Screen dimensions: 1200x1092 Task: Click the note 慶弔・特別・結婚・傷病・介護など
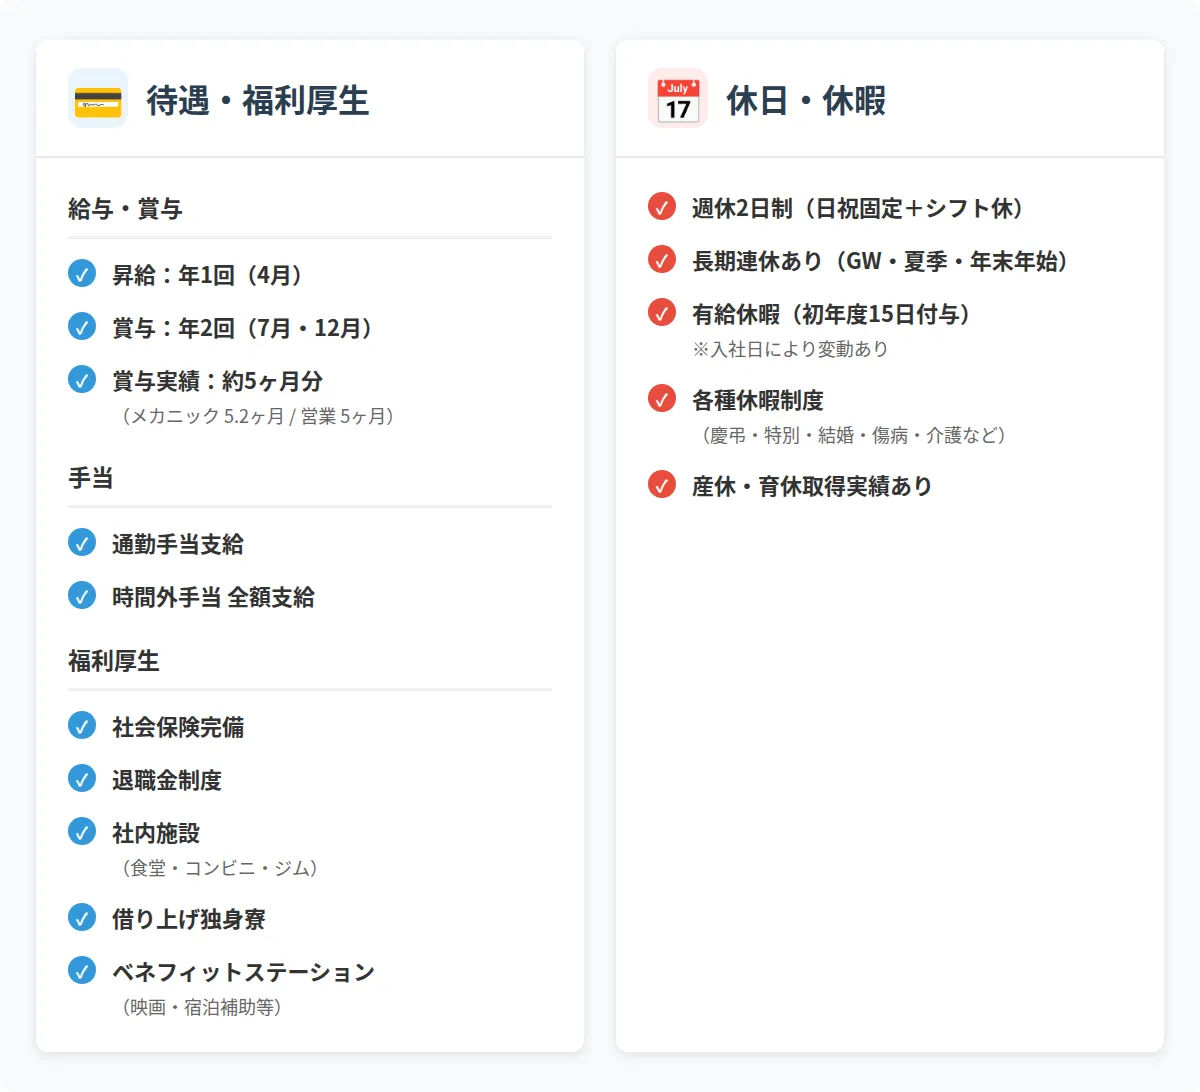(x=854, y=435)
